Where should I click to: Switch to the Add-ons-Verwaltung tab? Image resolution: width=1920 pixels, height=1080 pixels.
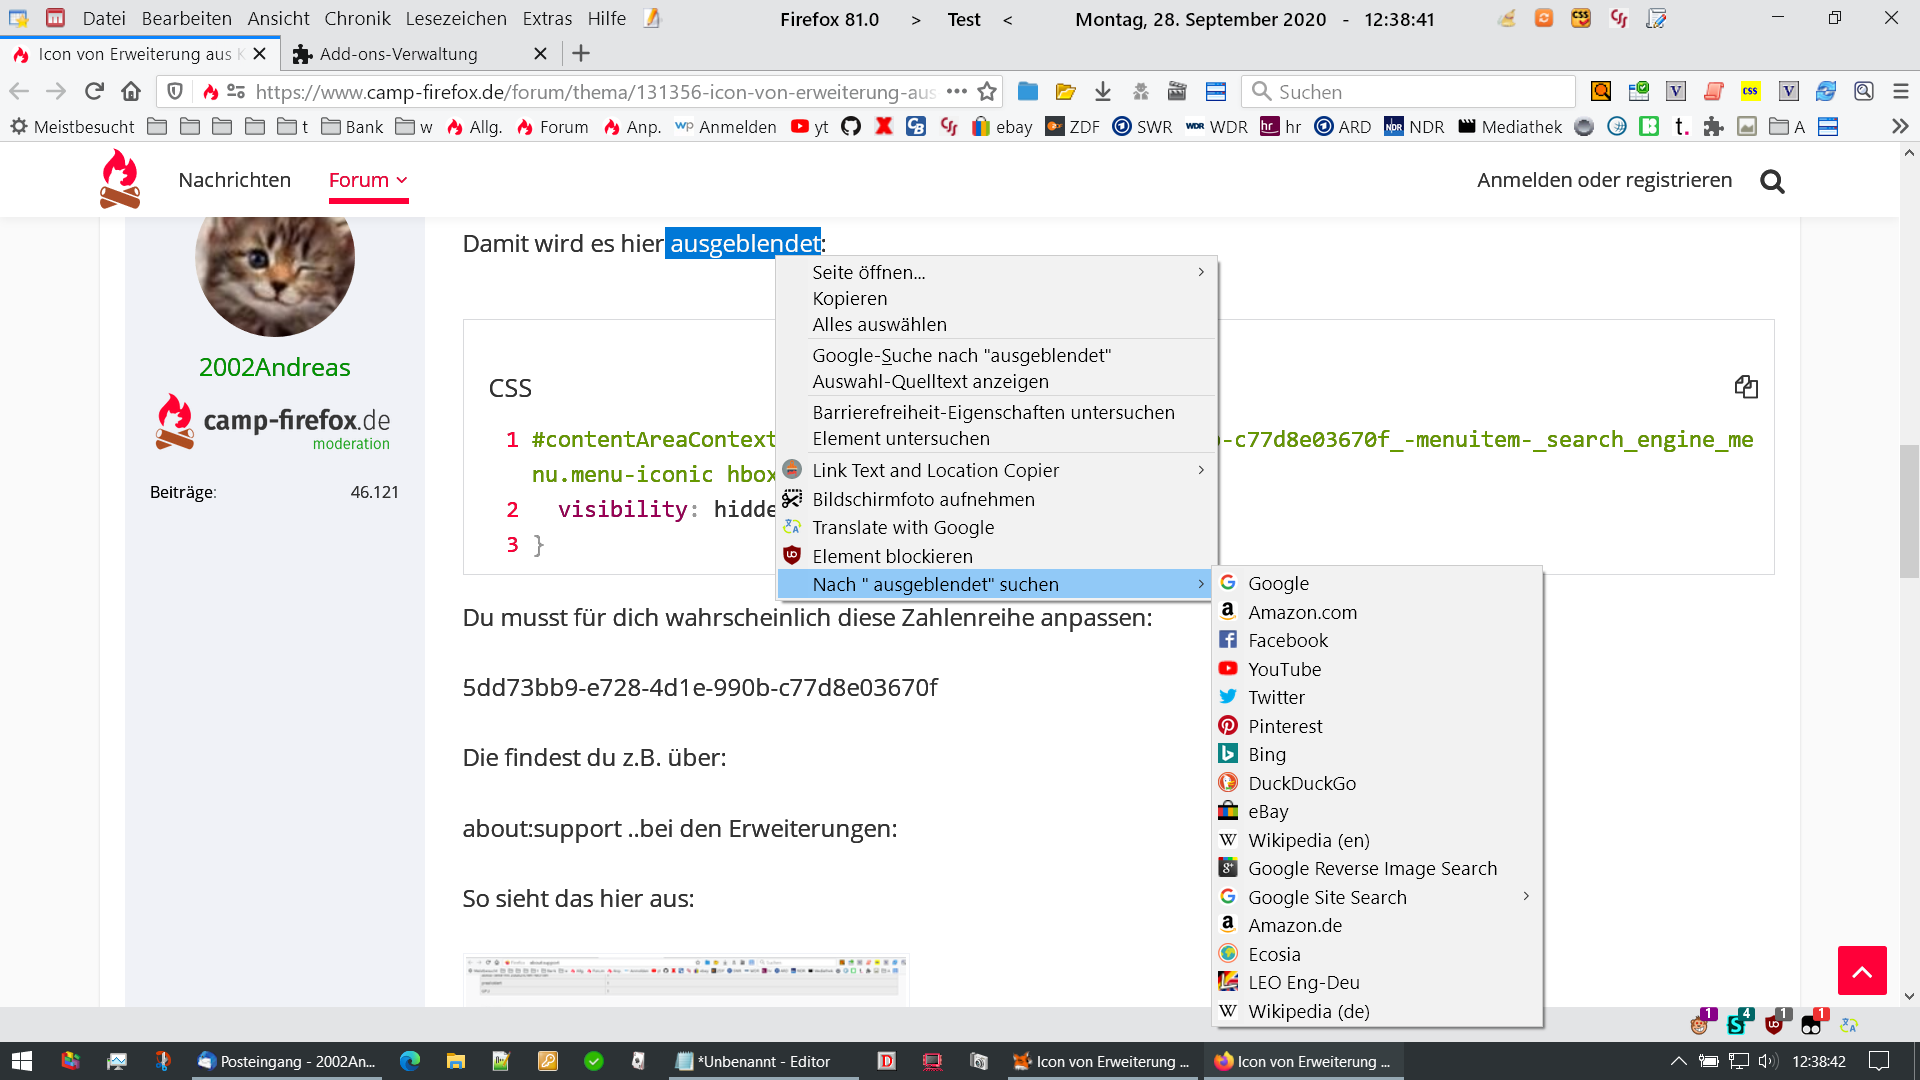[398, 54]
